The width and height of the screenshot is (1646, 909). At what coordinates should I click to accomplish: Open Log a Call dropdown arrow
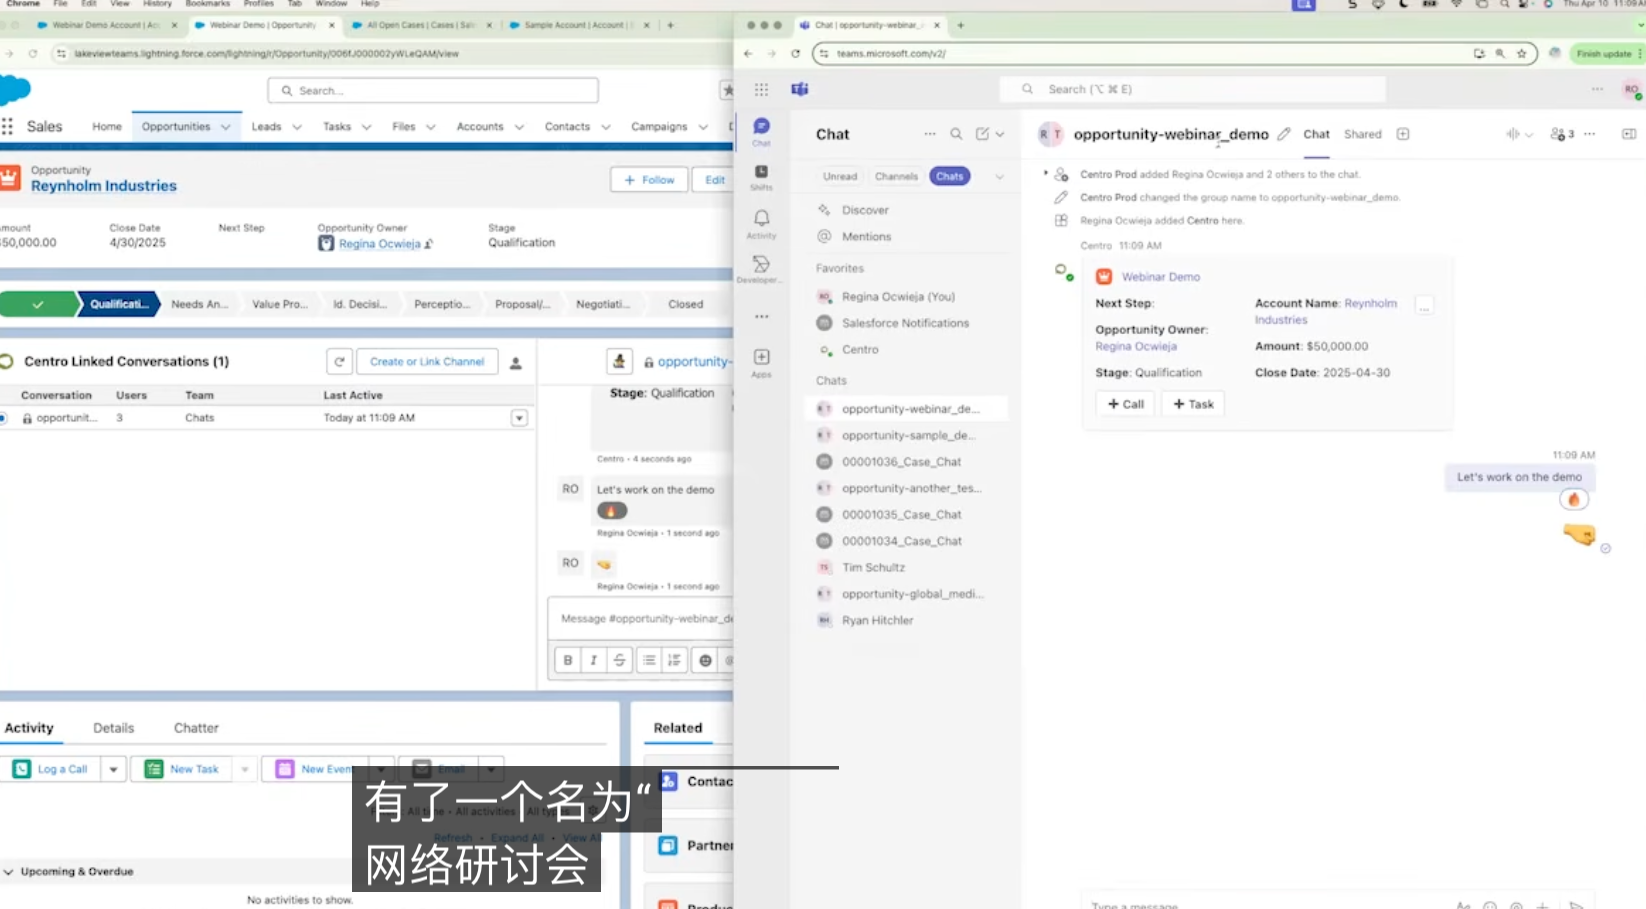(114, 769)
